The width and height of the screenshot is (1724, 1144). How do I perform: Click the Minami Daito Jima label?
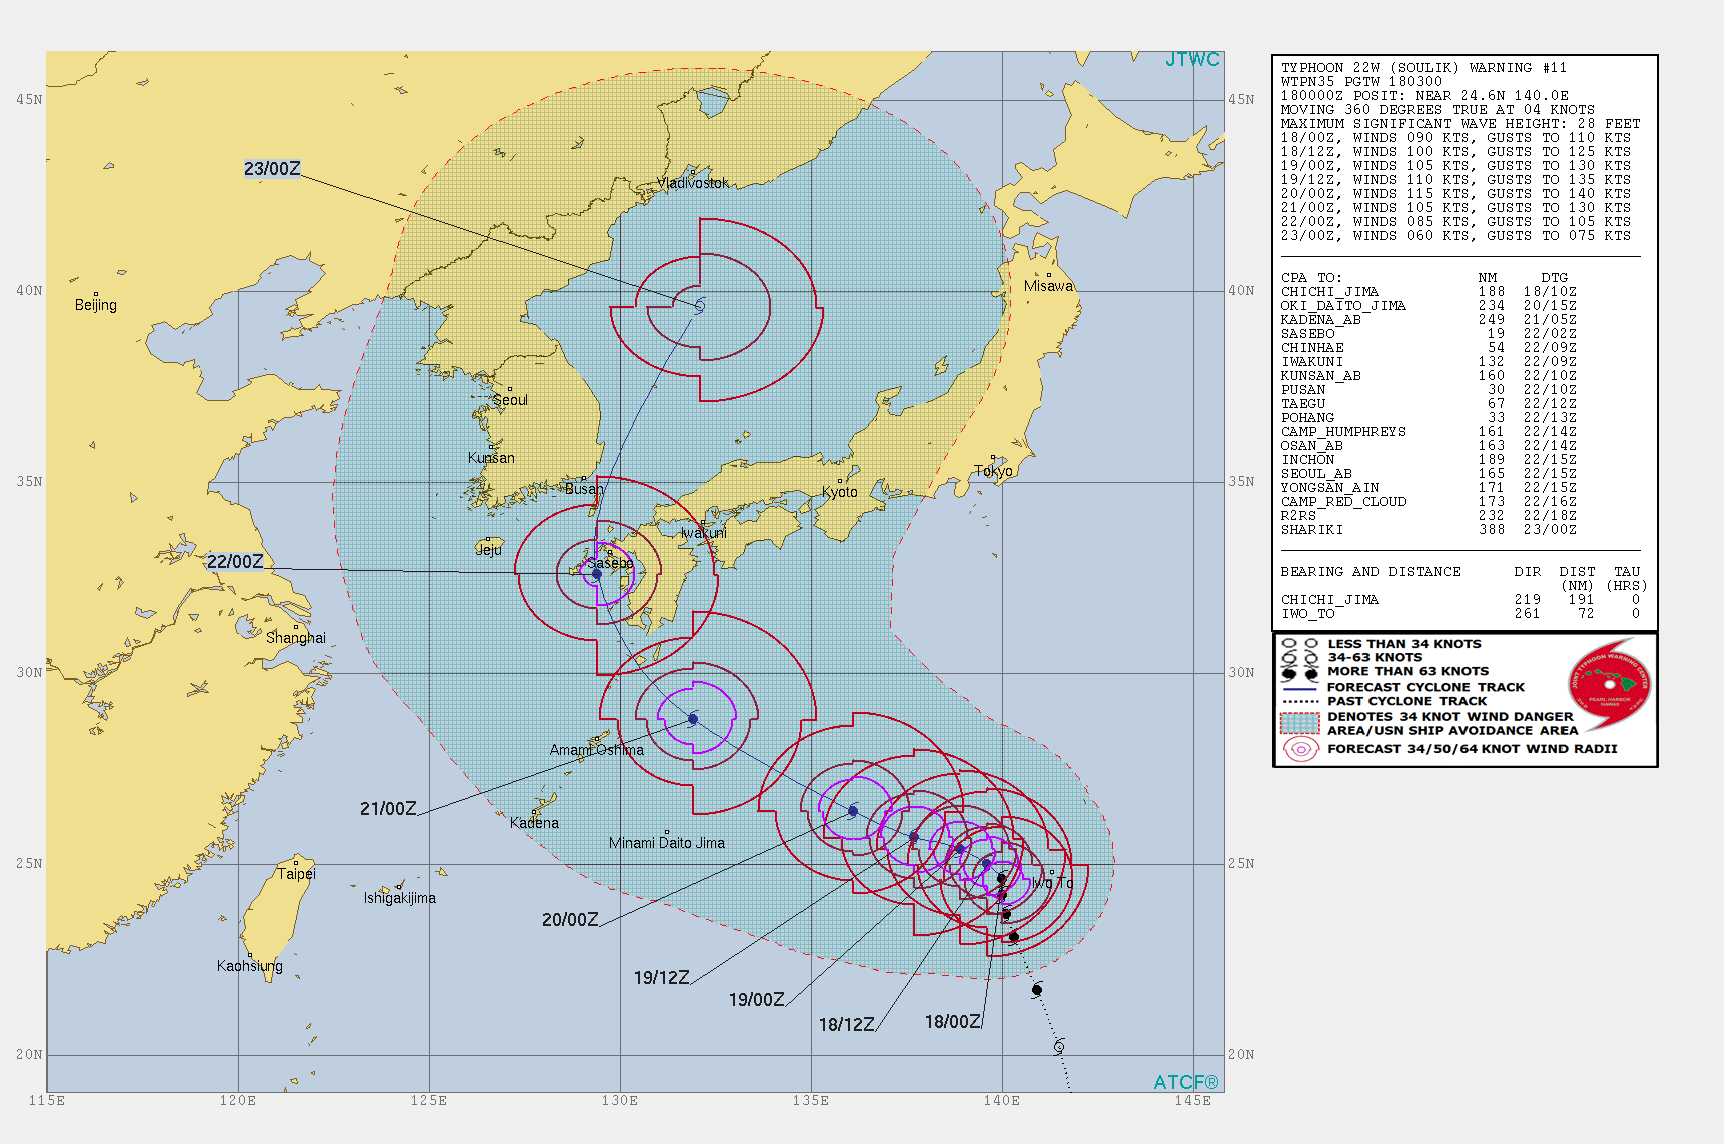pyautogui.click(x=667, y=843)
